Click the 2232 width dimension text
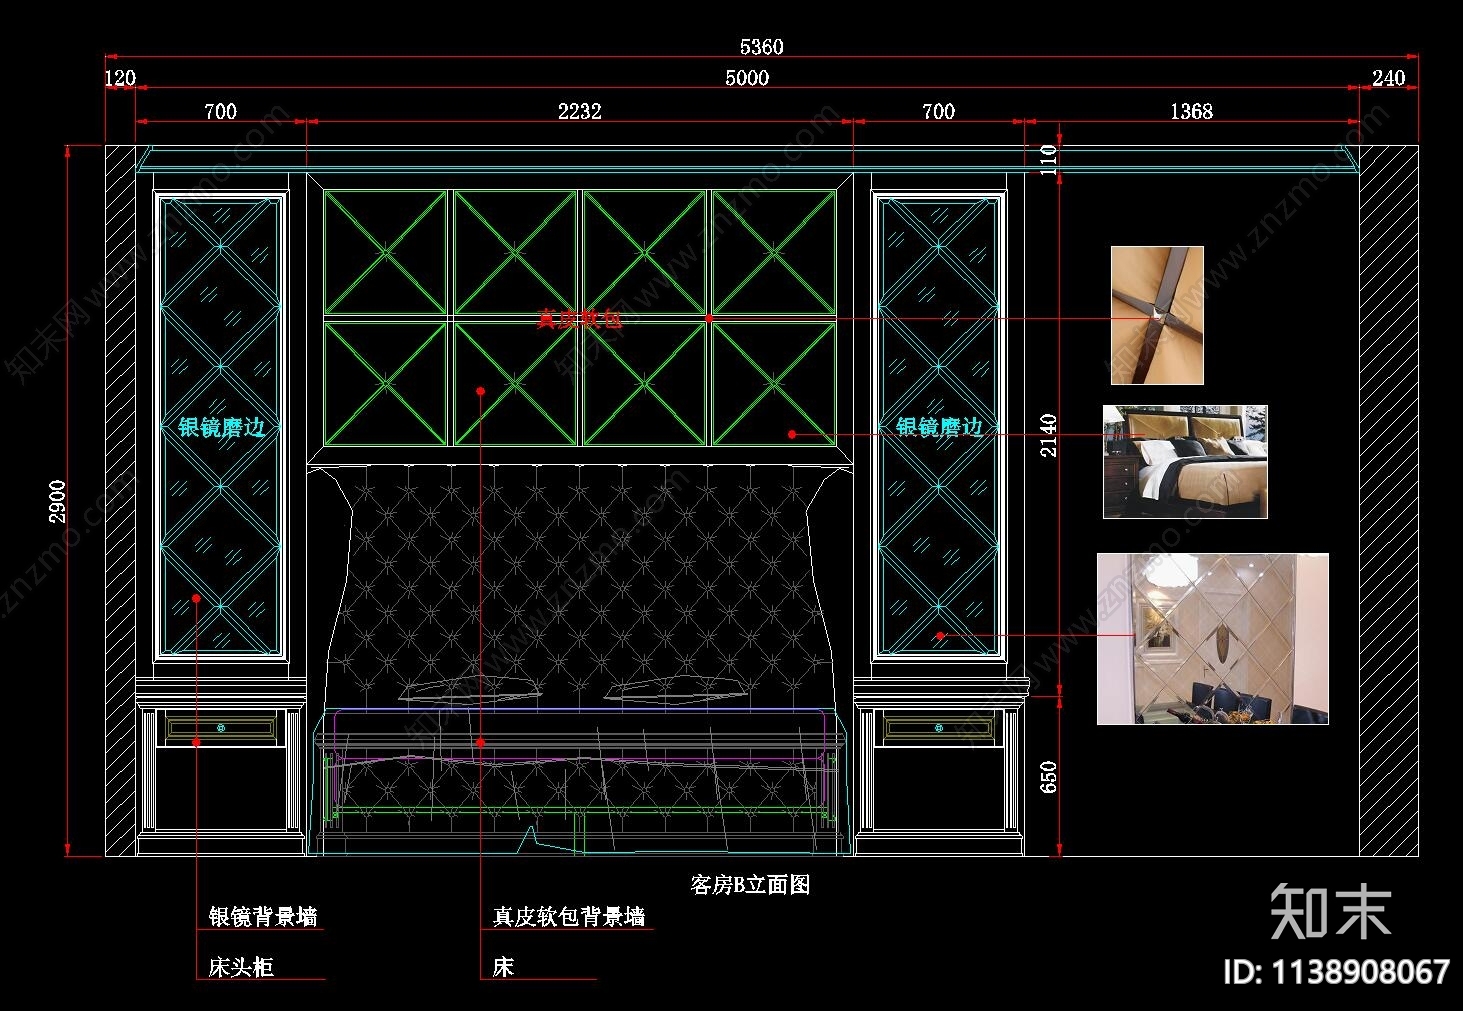1463x1011 pixels. 579,111
